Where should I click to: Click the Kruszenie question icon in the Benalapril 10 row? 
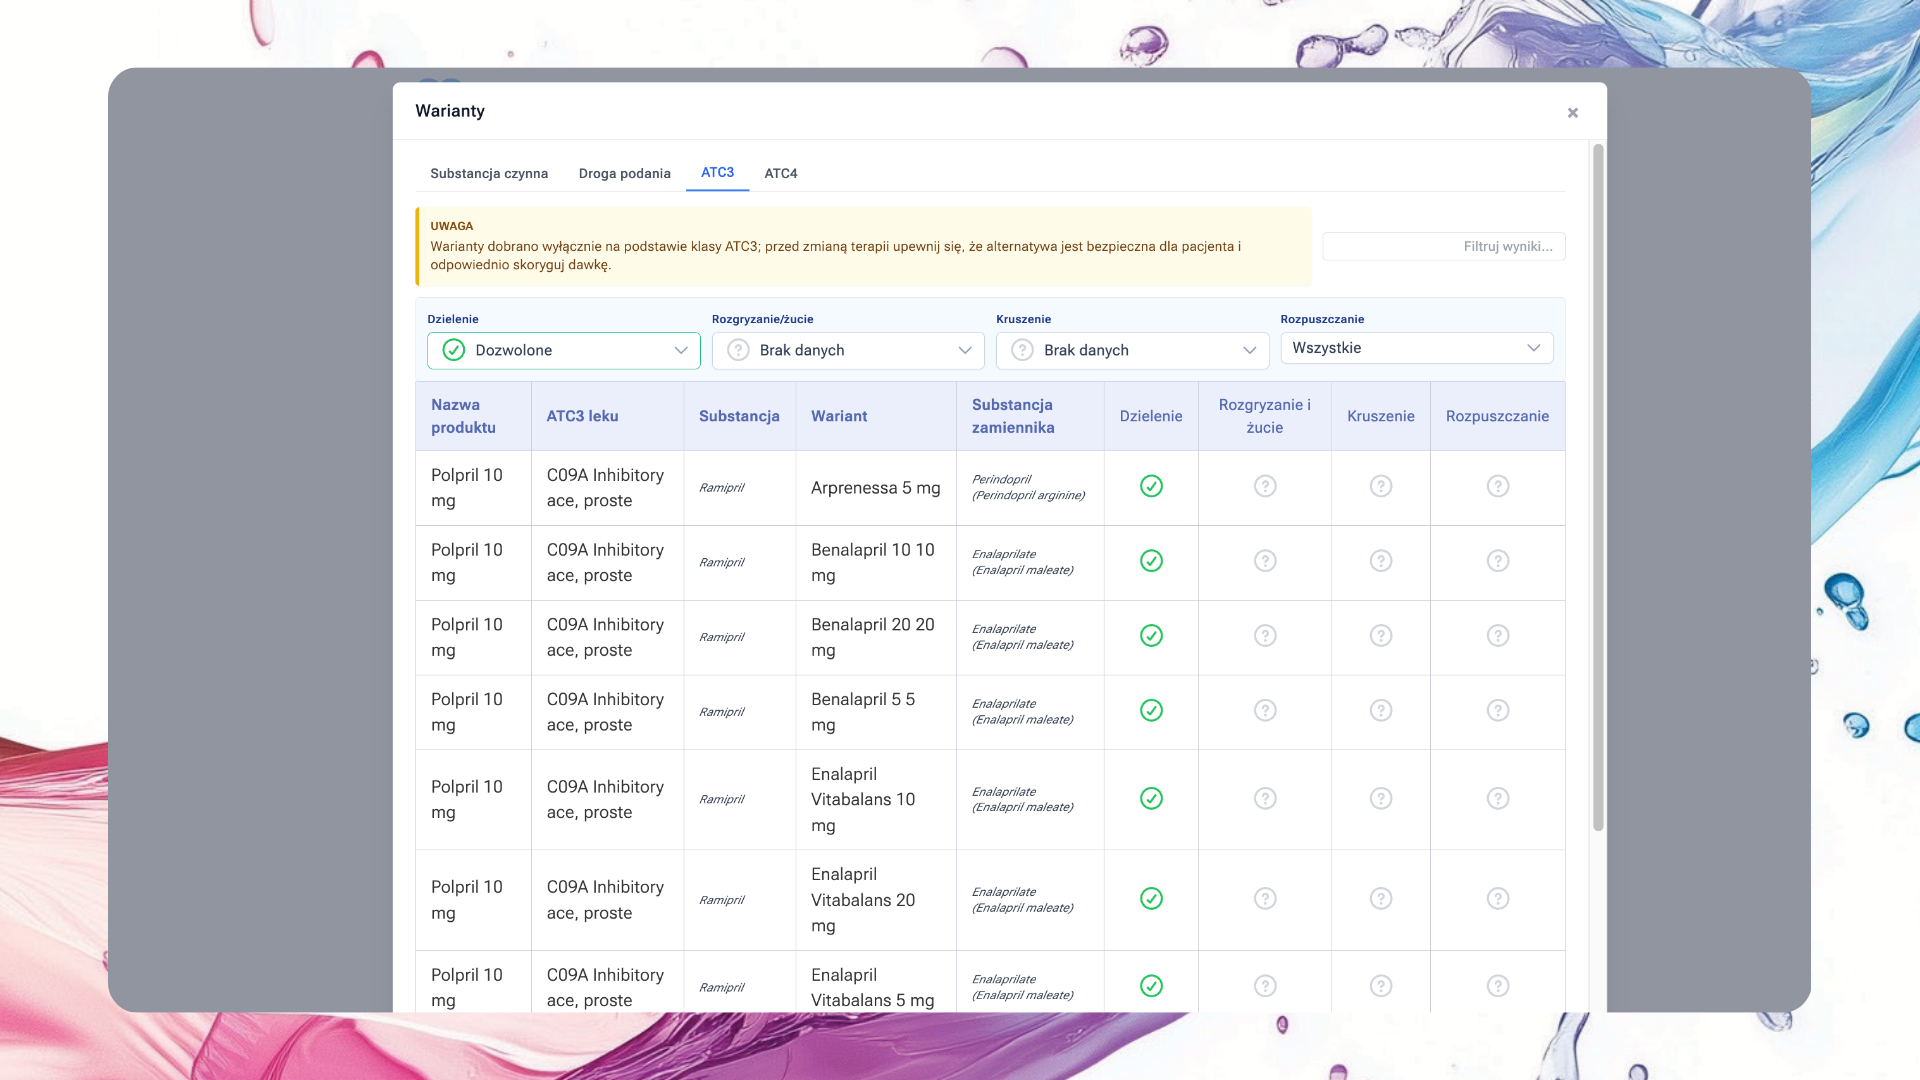click(x=1380, y=561)
